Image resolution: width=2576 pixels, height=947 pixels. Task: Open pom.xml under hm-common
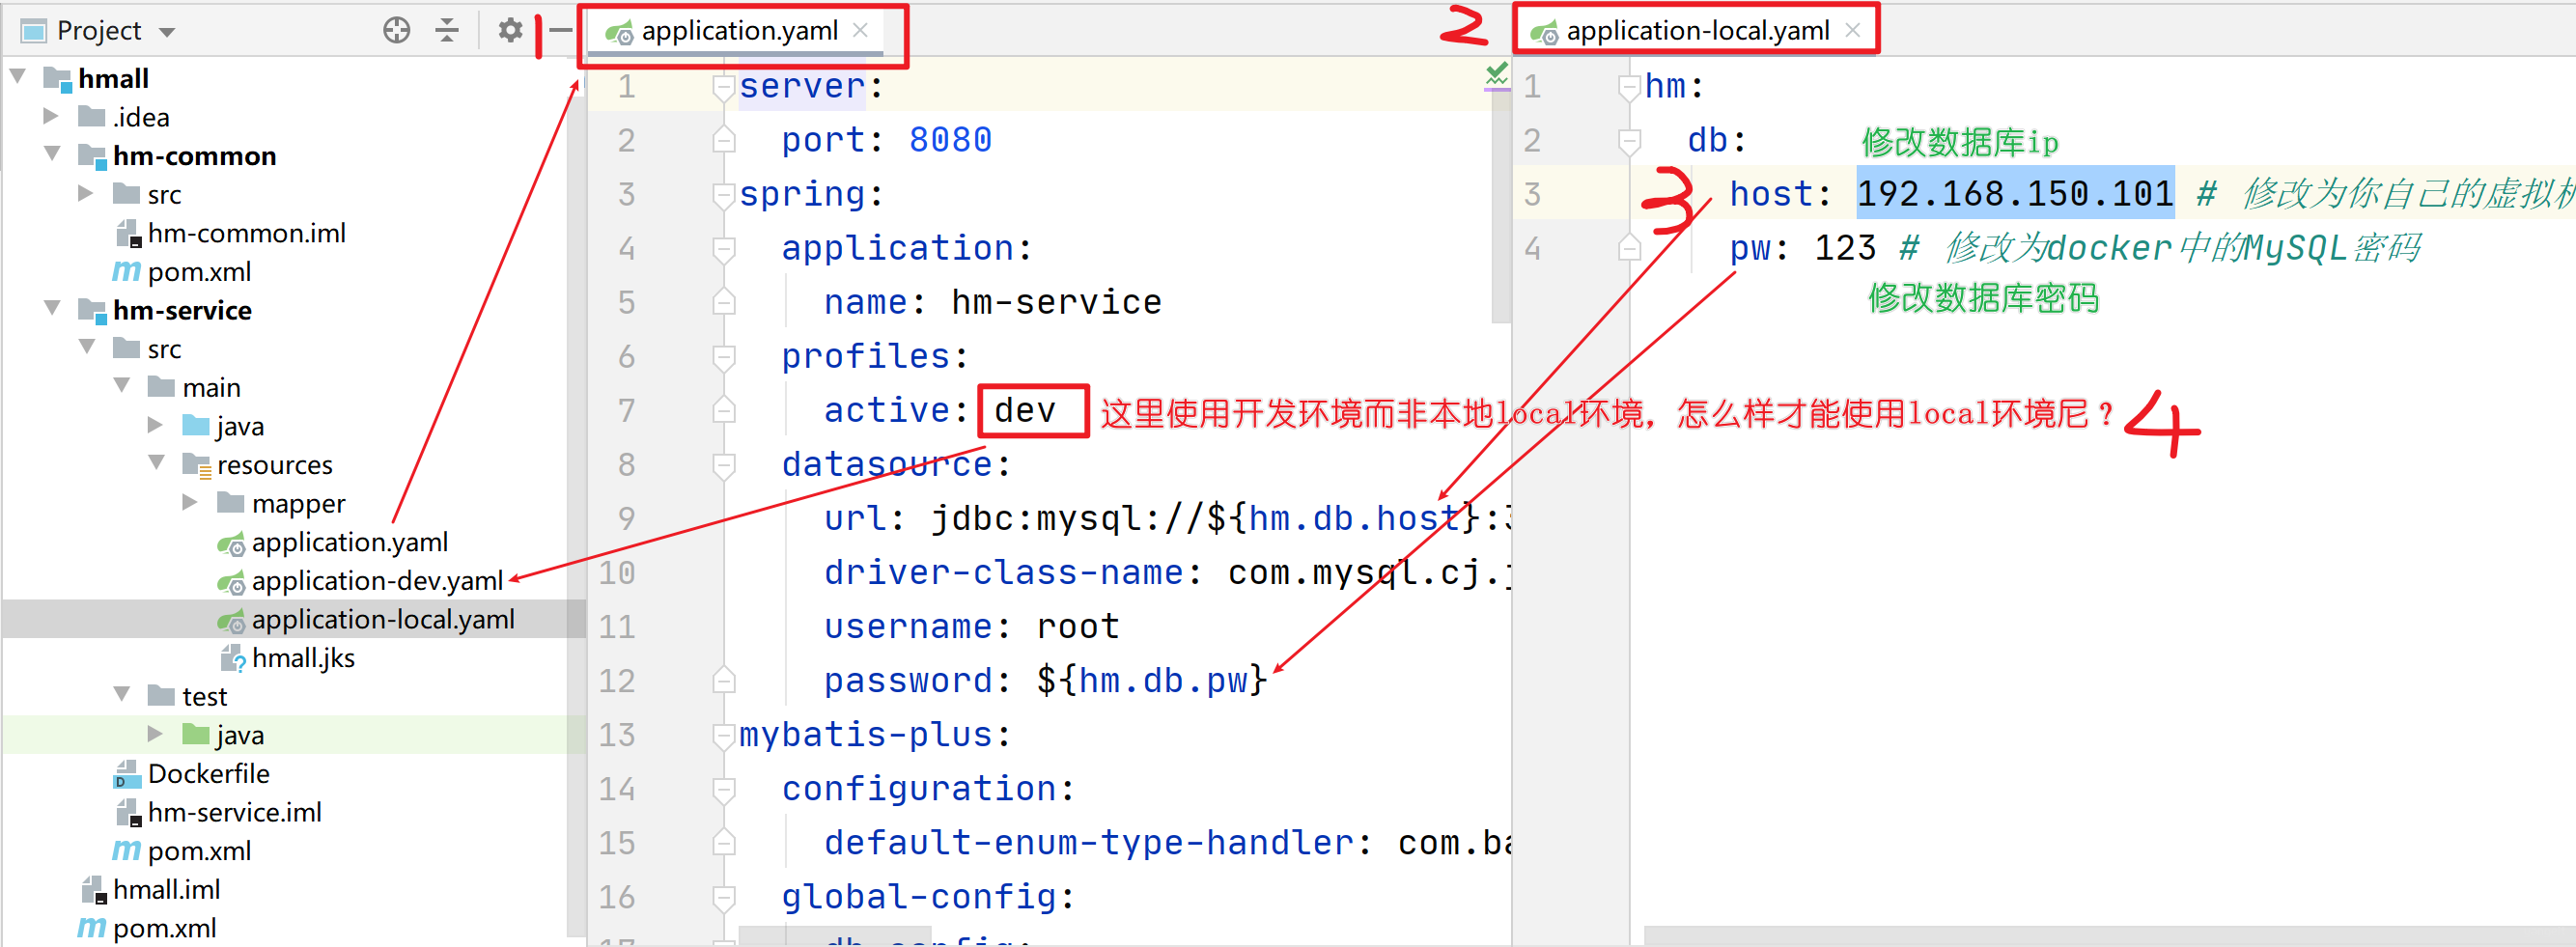point(199,272)
